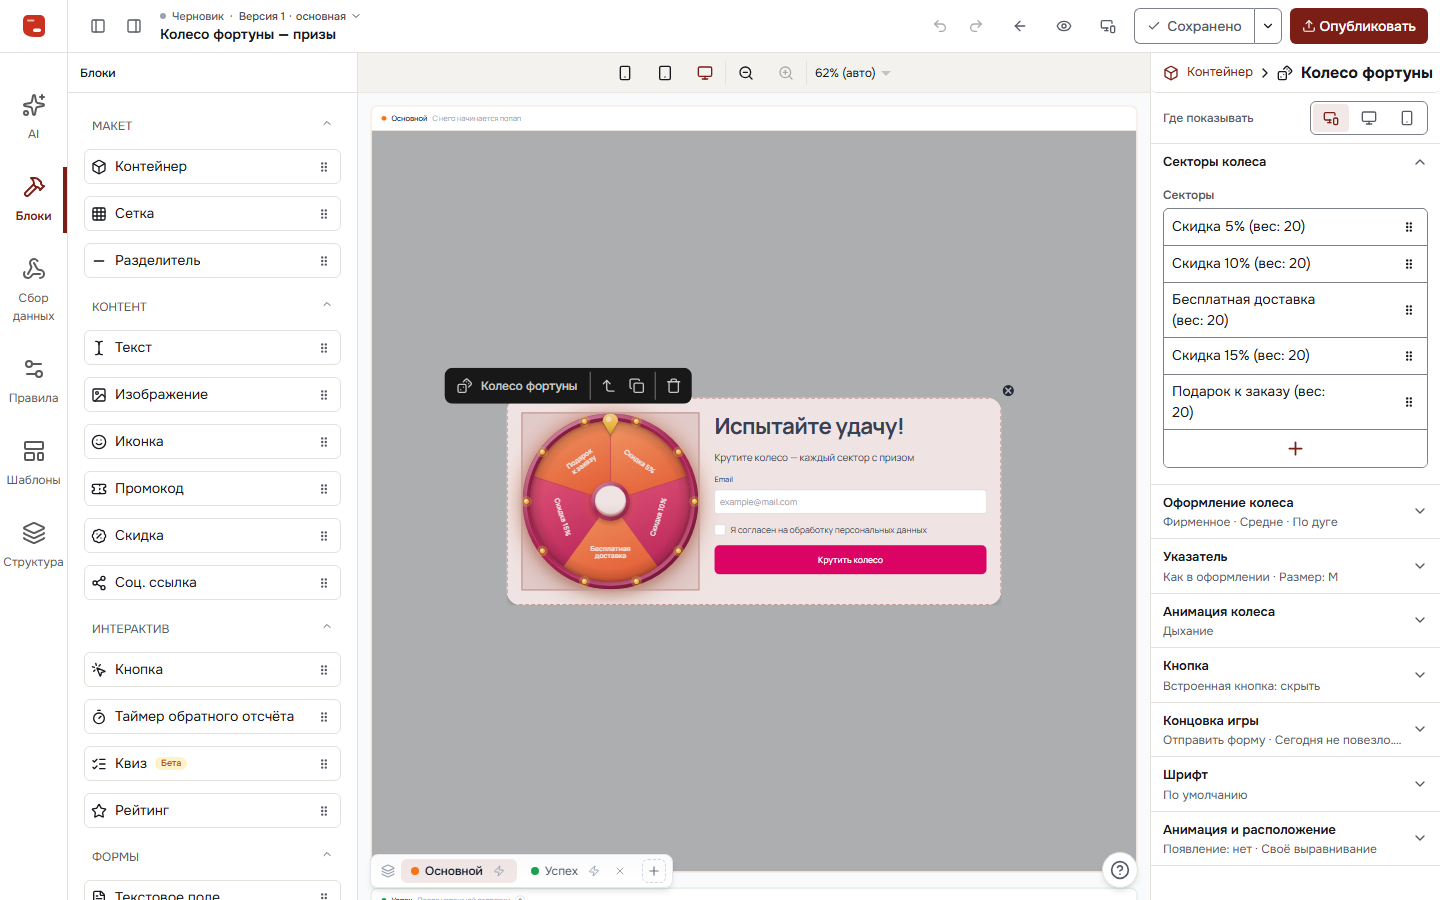Image resolution: width=1440 pixels, height=900 pixels.
Task: Switch canvas to desktop view
Action: (705, 73)
